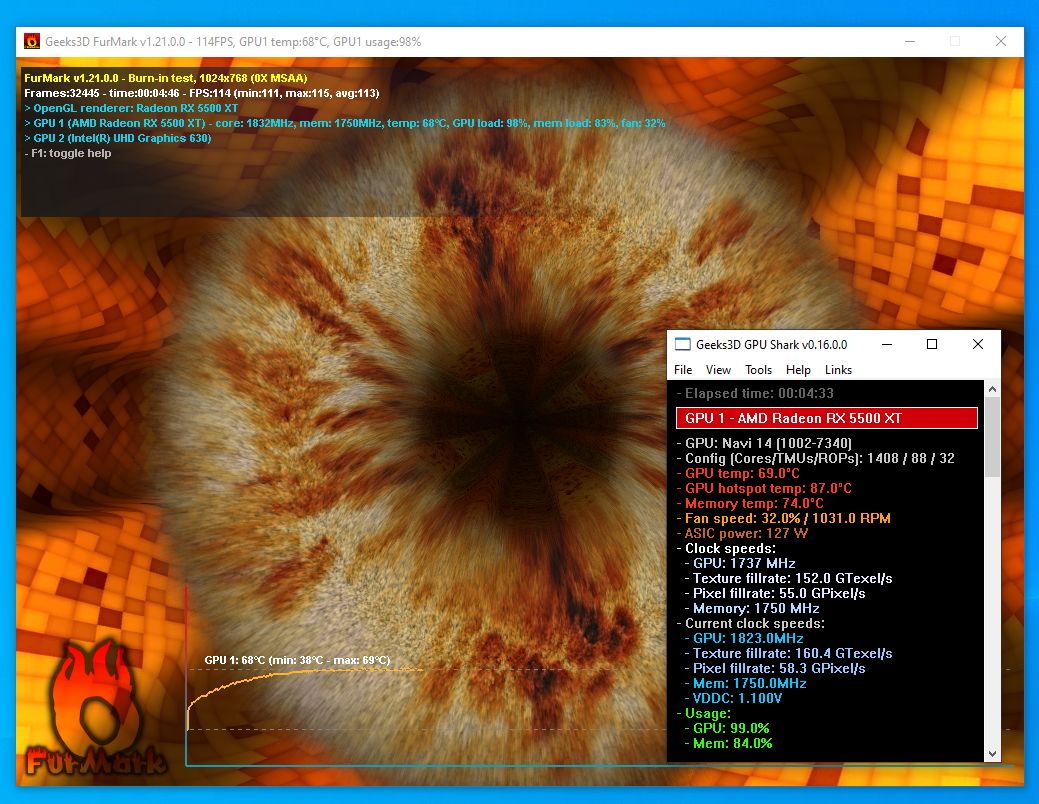Click the GPU Shark v0.16.0.0 title text
Screen dimensions: 1039x804
(771, 345)
